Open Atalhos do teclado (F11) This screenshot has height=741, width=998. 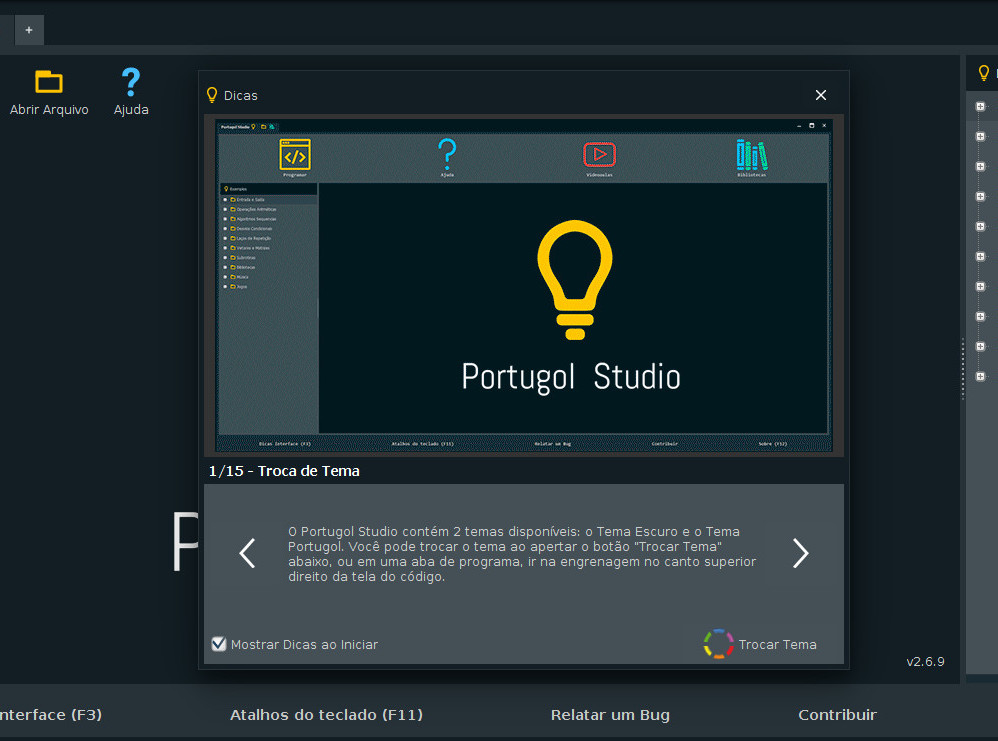point(326,715)
